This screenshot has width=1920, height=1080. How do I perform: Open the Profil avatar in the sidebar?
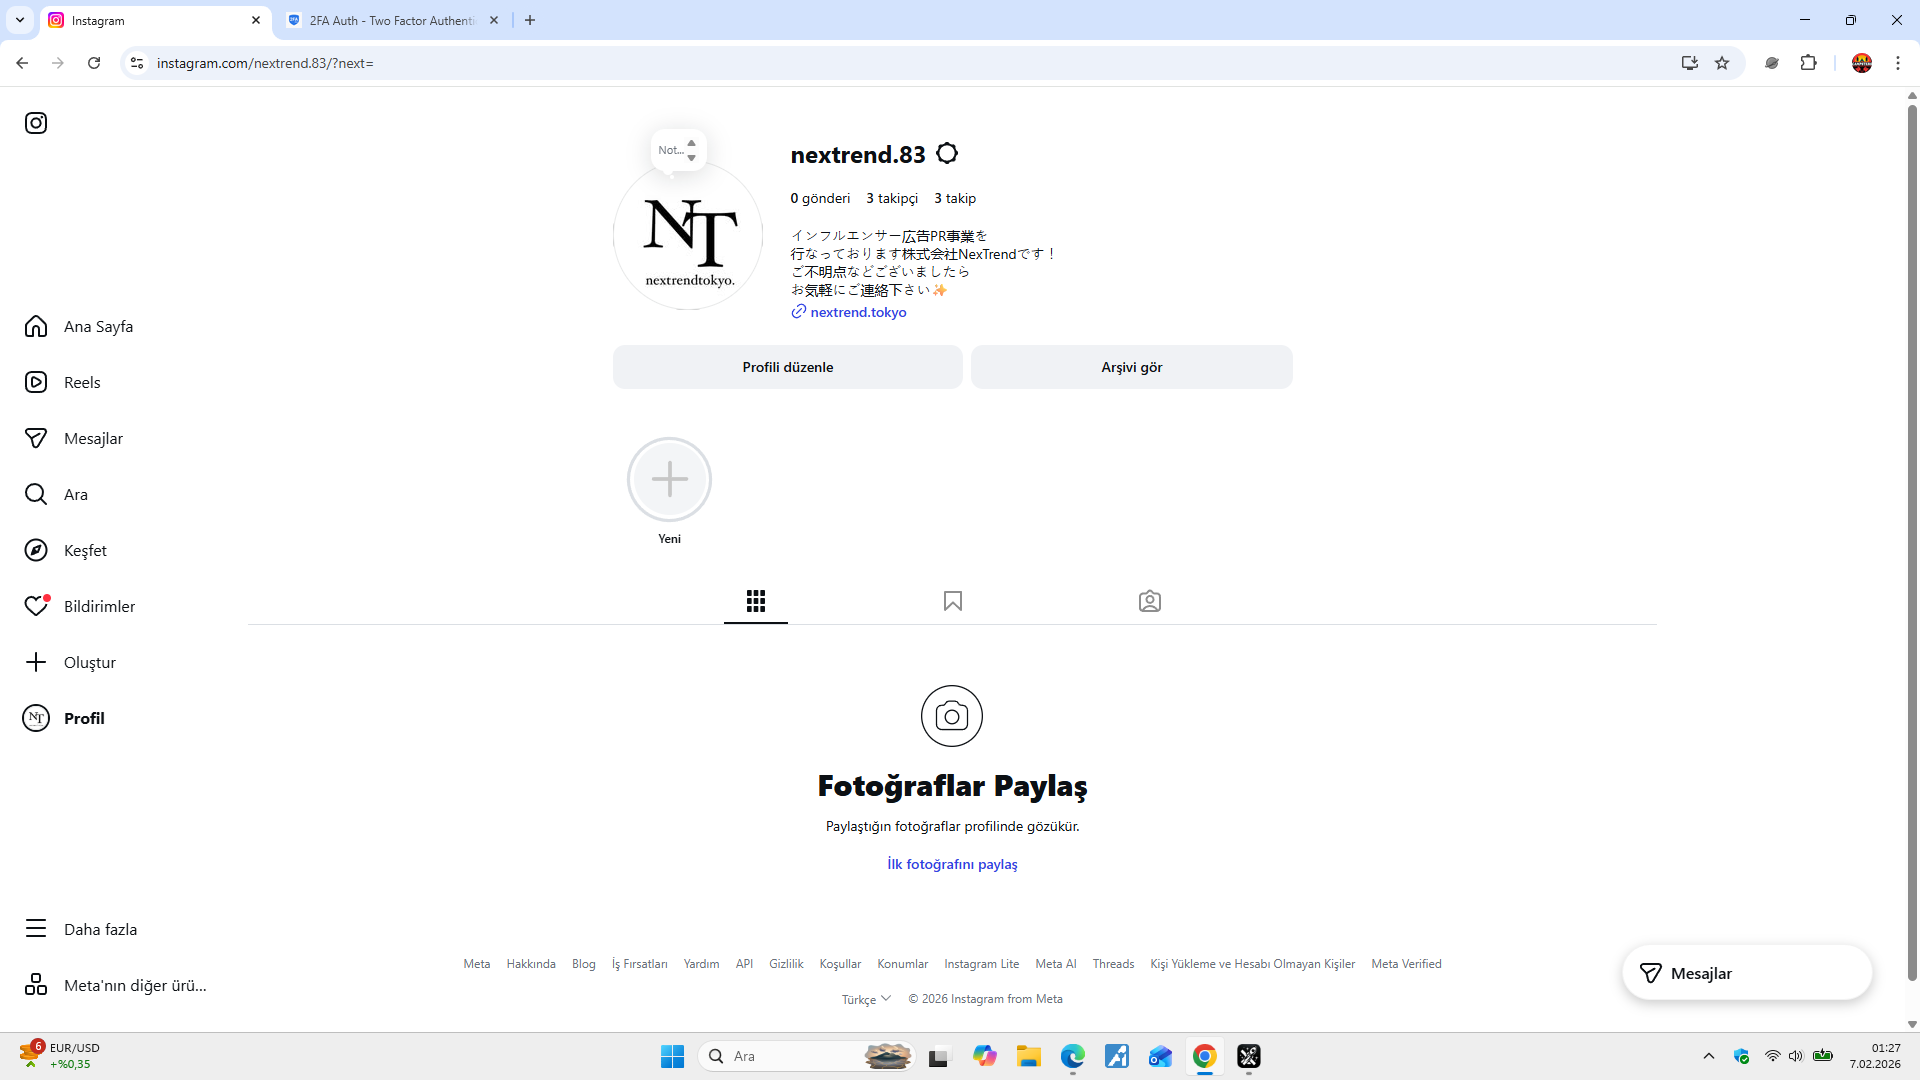pyautogui.click(x=36, y=719)
